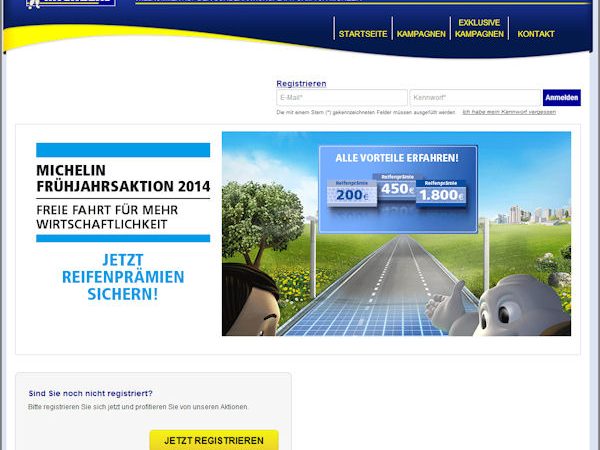Image resolution: width=600 pixels, height=450 pixels.
Task: Click the Anmelden login button
Action: 561,98
